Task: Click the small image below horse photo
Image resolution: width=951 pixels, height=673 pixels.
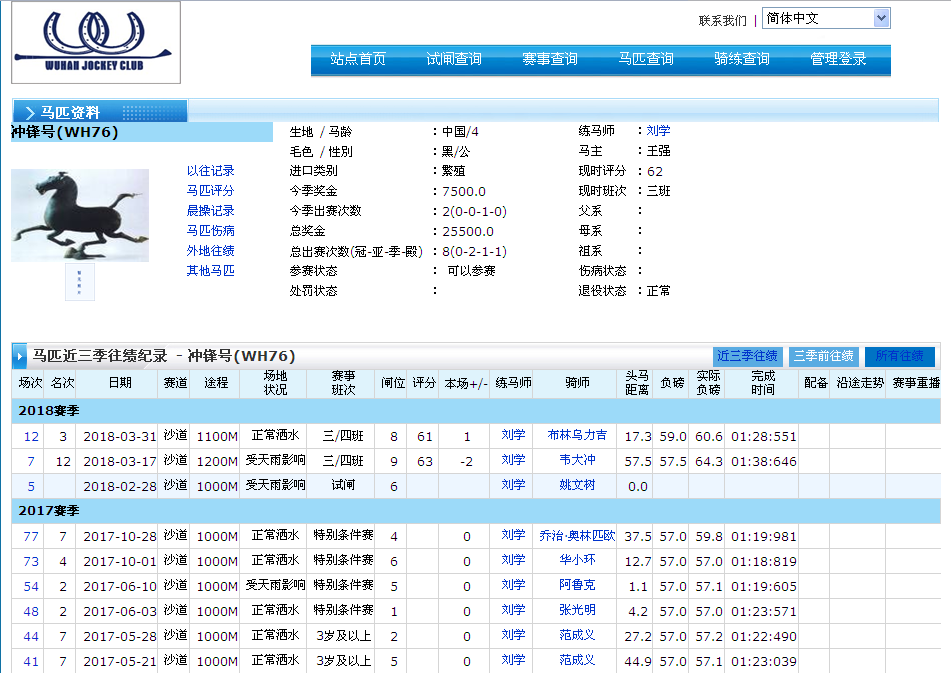Action: coord(80,282)
